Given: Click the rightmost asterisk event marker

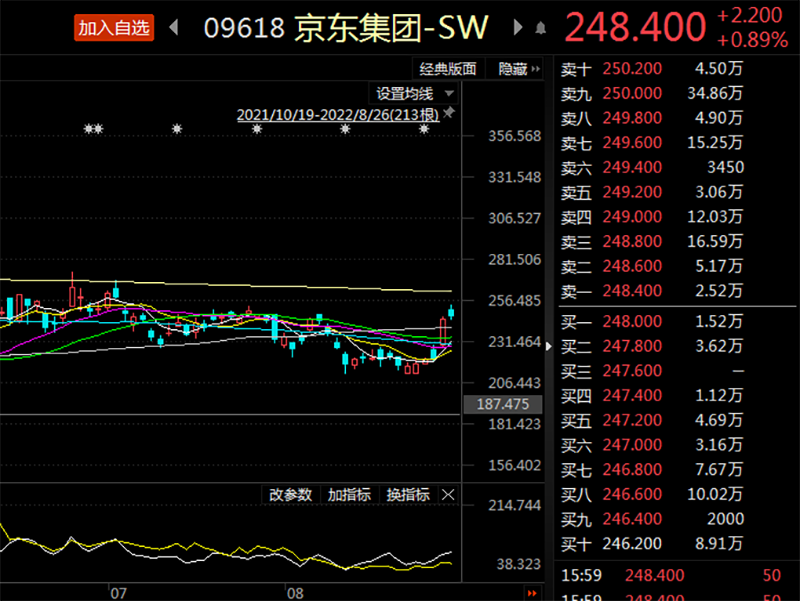Looking at the screenshot, I should point(424,130).
